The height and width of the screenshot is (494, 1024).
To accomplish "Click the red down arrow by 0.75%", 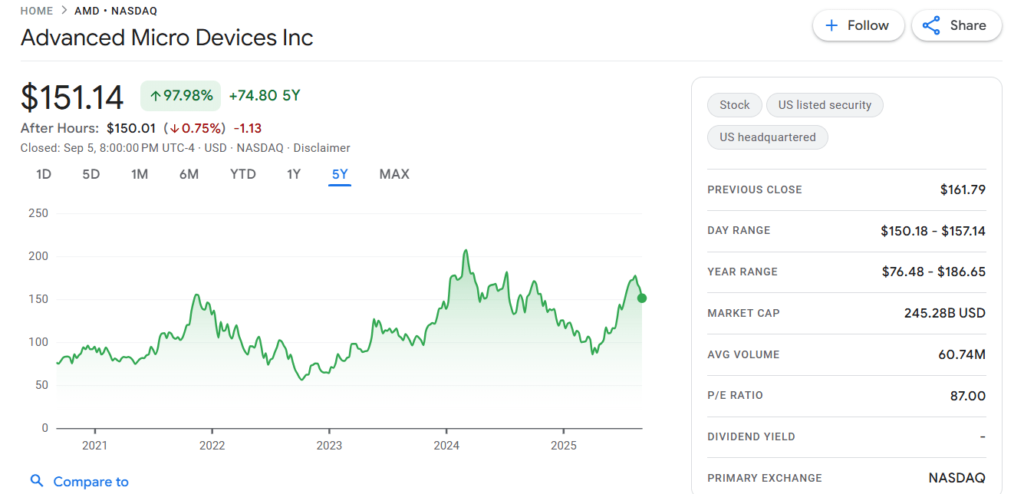I will (175, 128).
